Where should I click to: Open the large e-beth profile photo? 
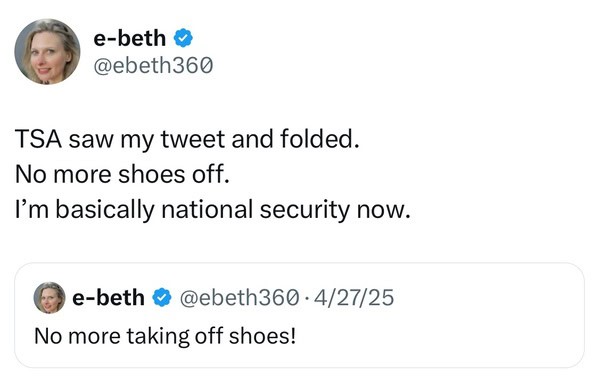pyautogui.click(x=47, y=52)
